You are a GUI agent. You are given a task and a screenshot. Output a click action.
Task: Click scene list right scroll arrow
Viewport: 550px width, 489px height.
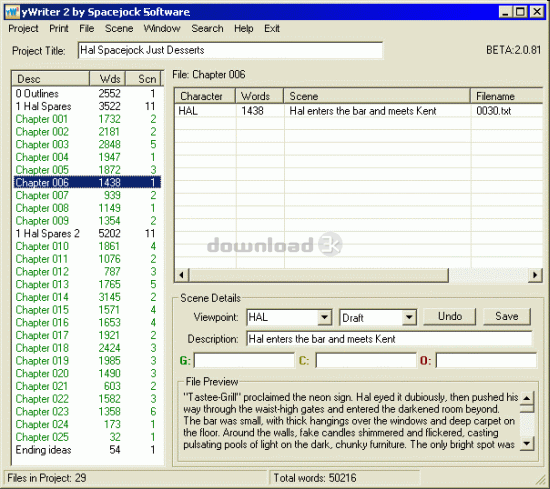[x=535, y=275]
